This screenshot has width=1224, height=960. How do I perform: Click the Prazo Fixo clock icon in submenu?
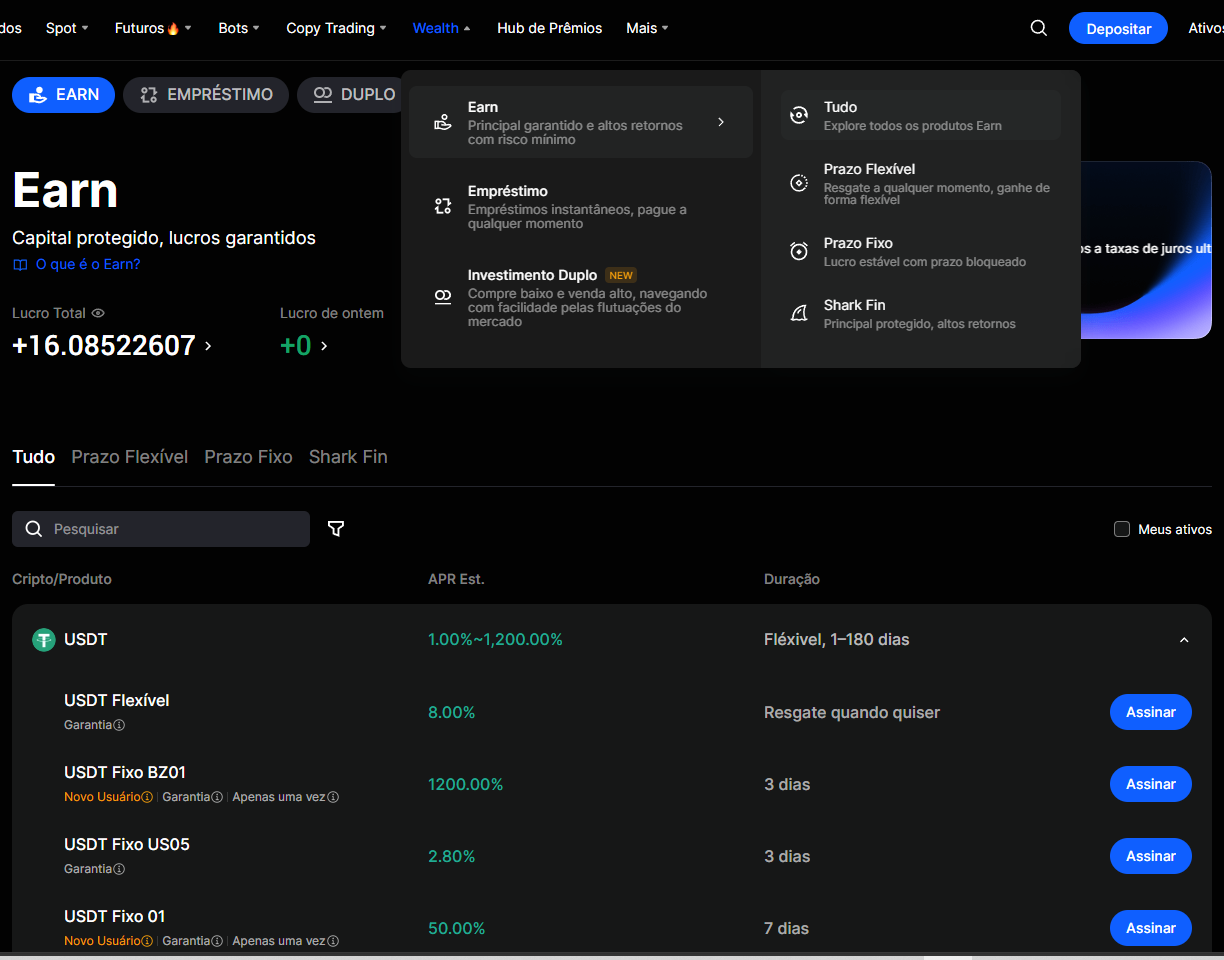[x=799, y=251]
